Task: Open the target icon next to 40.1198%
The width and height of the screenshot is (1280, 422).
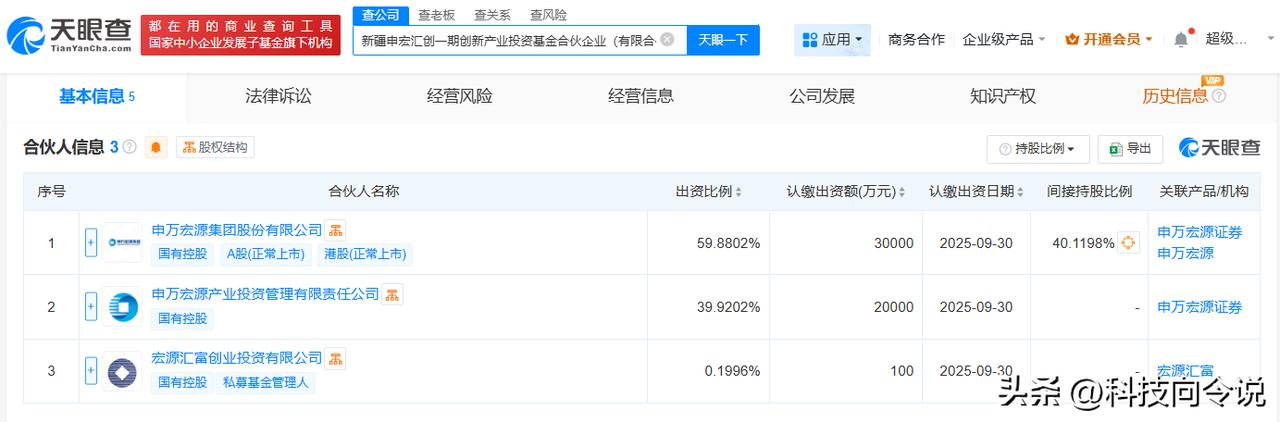Action: coord(1128,242)
